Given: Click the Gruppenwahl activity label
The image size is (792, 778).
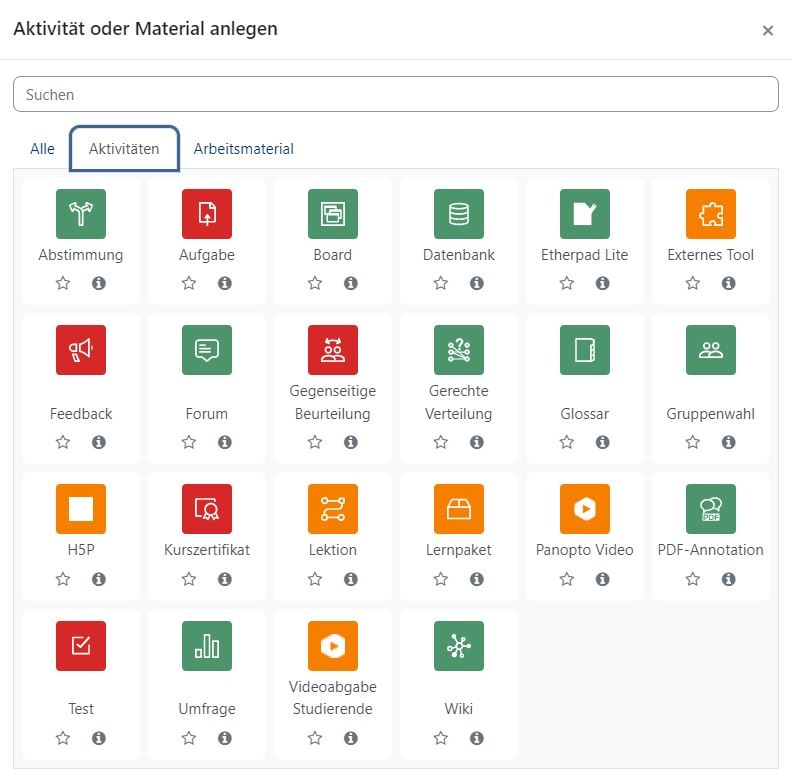Looking at the screenshot, I should 711,414.
